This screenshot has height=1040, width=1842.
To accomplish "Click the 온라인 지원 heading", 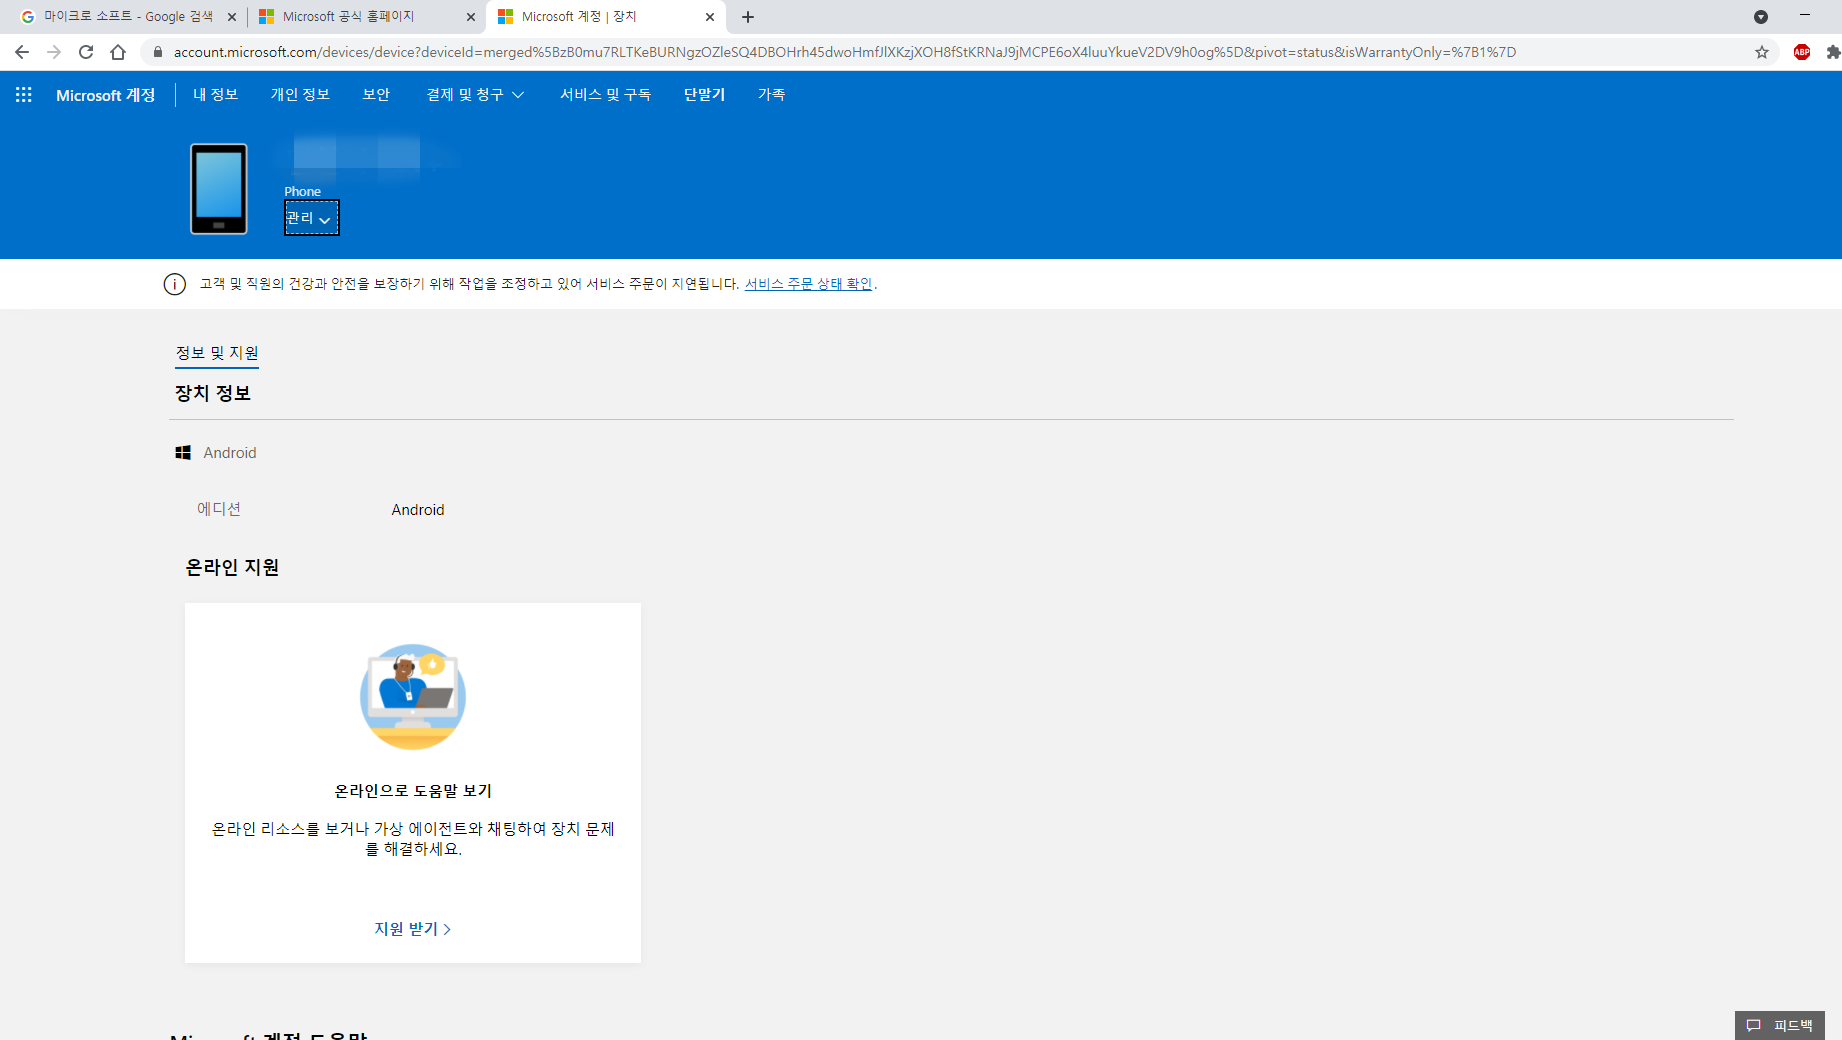I will point(232,567).
